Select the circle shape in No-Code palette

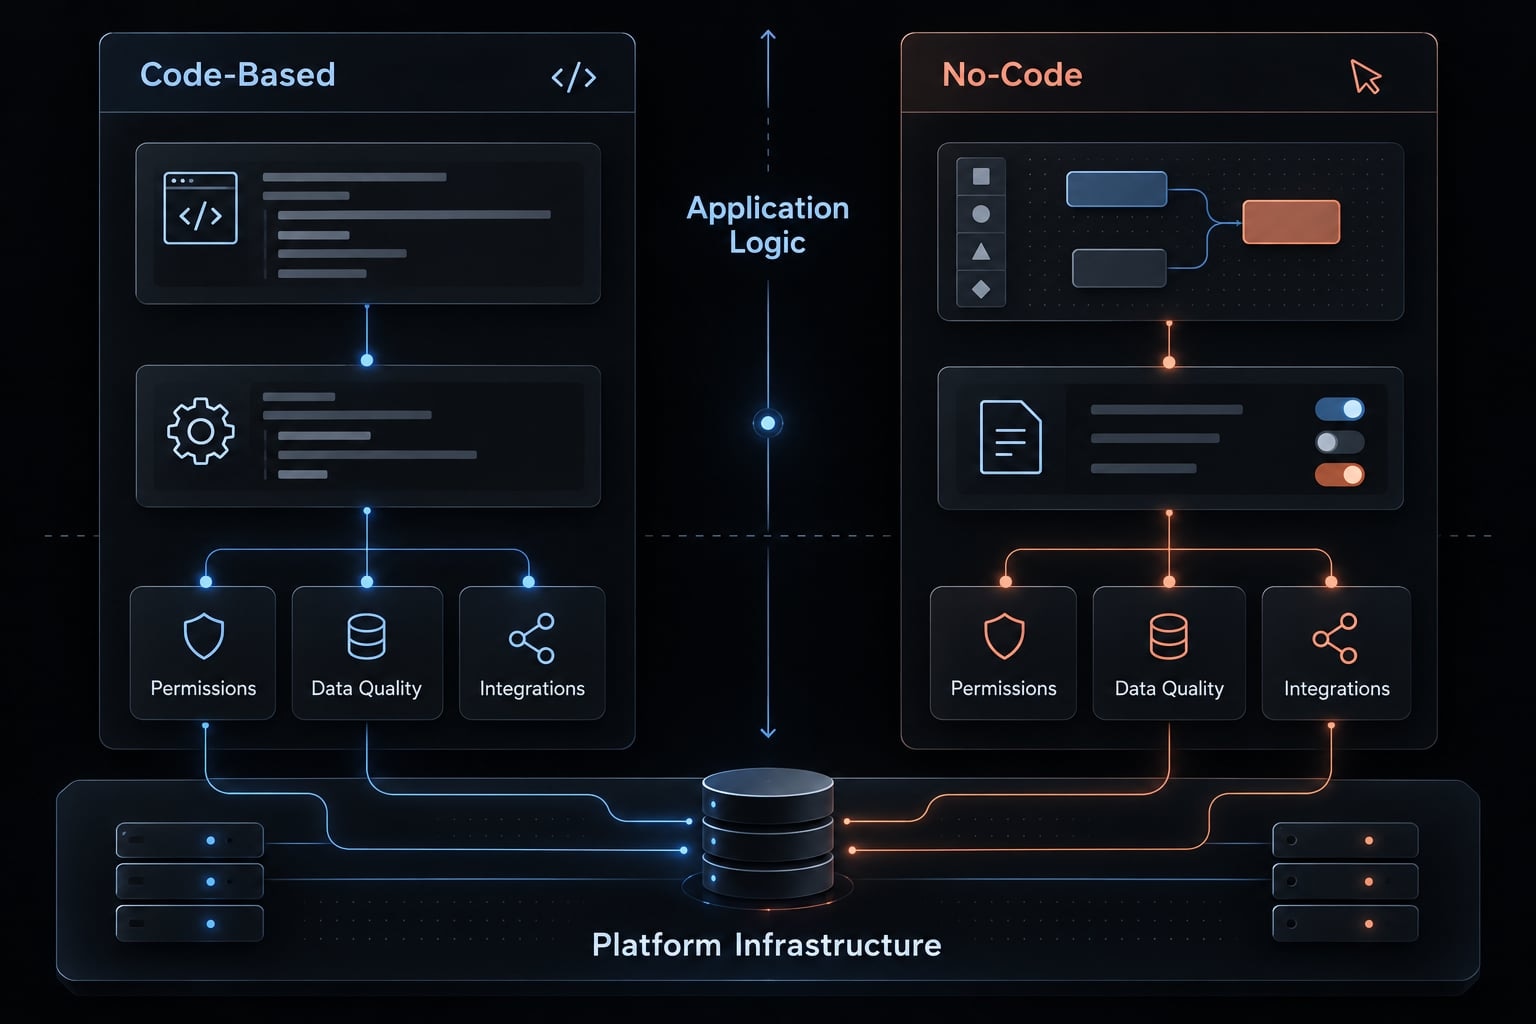(981, 214)
